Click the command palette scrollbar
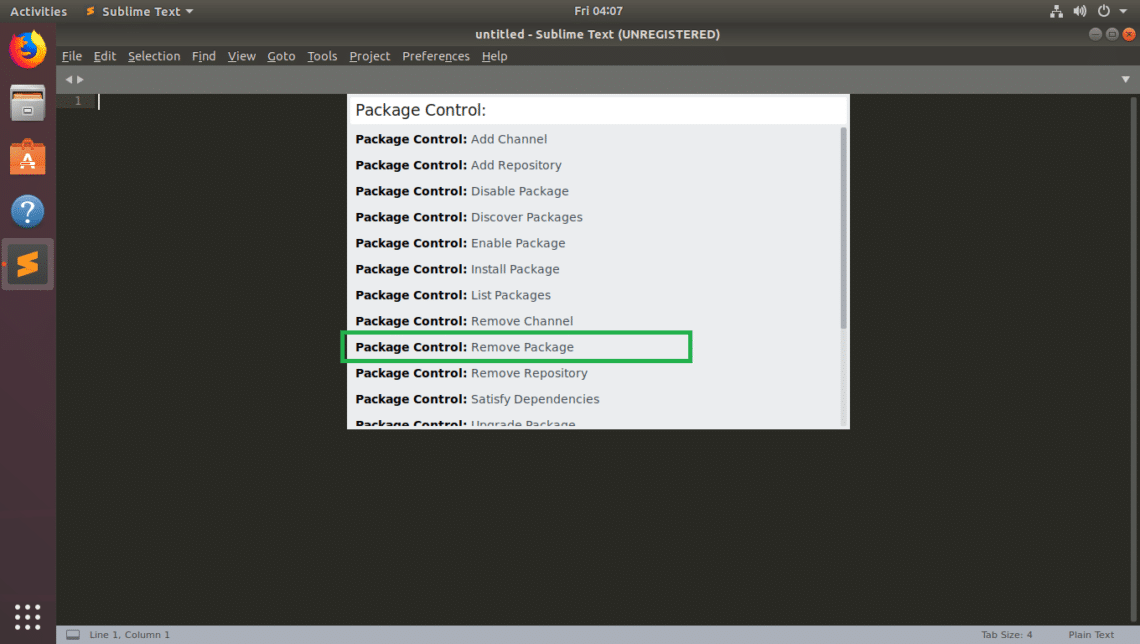The image size is (1140, 644). [x=843, y=228]
